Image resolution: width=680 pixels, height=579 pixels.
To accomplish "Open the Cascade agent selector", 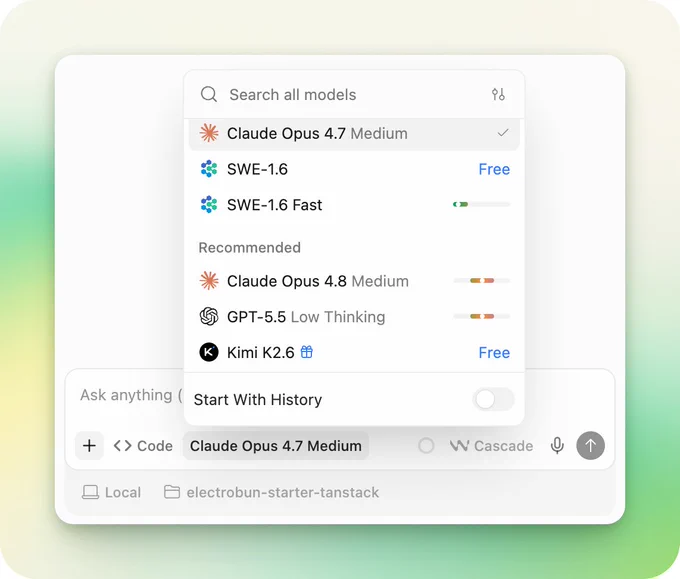I will click(491, 445).
